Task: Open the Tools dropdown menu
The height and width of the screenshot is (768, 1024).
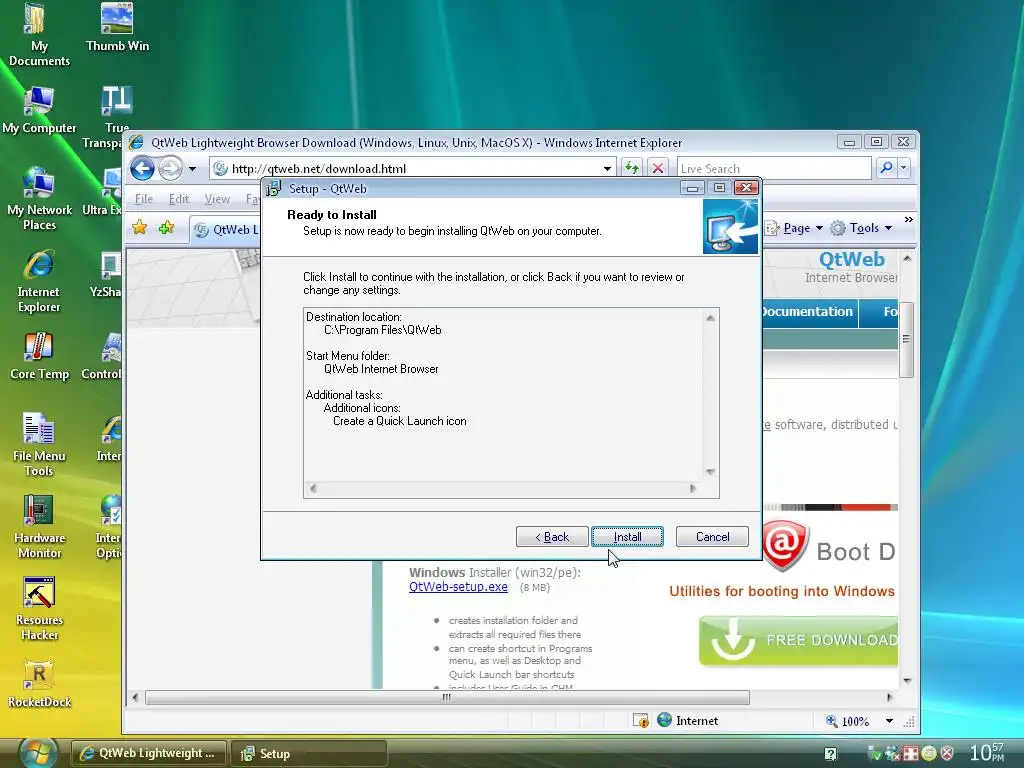Action: [x=861, y=228]
